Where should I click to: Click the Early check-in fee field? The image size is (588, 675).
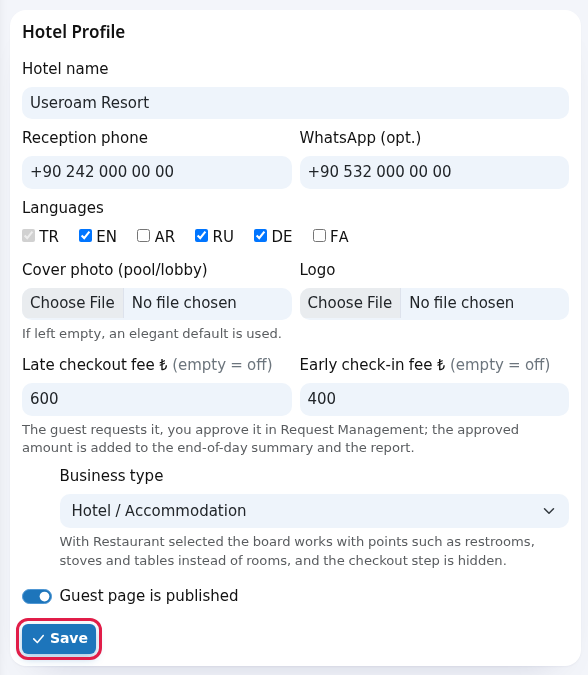tap(434, 399)
